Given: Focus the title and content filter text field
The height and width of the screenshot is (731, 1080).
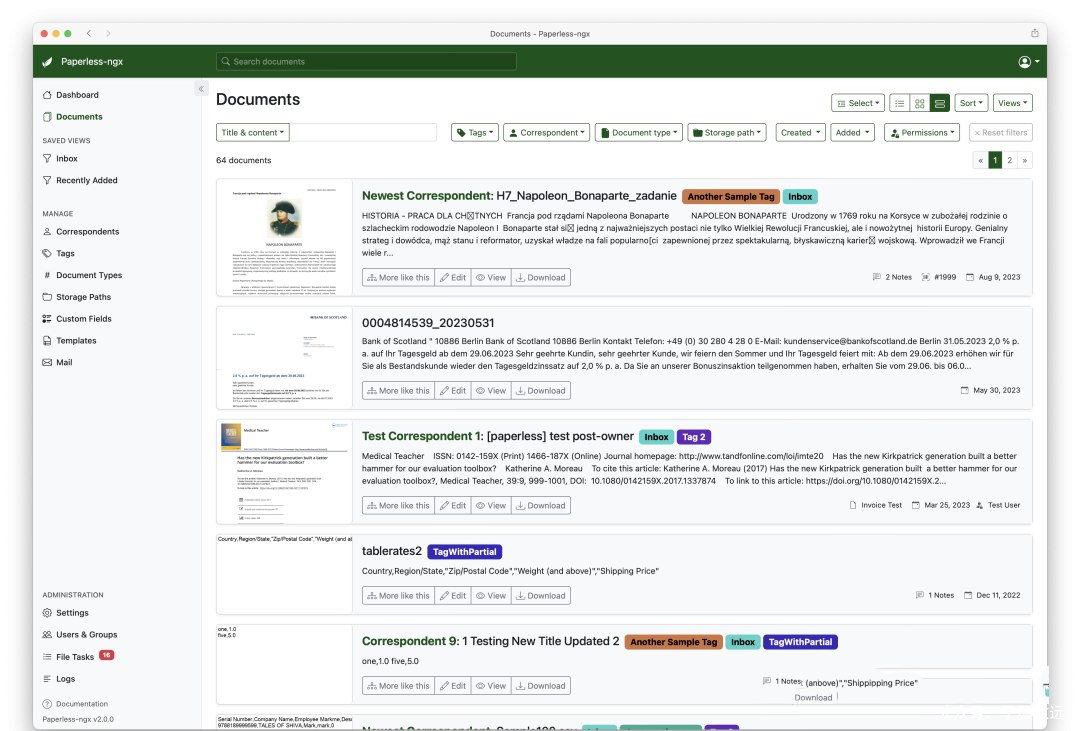Looking at the screenshot, I should point(363,132).
